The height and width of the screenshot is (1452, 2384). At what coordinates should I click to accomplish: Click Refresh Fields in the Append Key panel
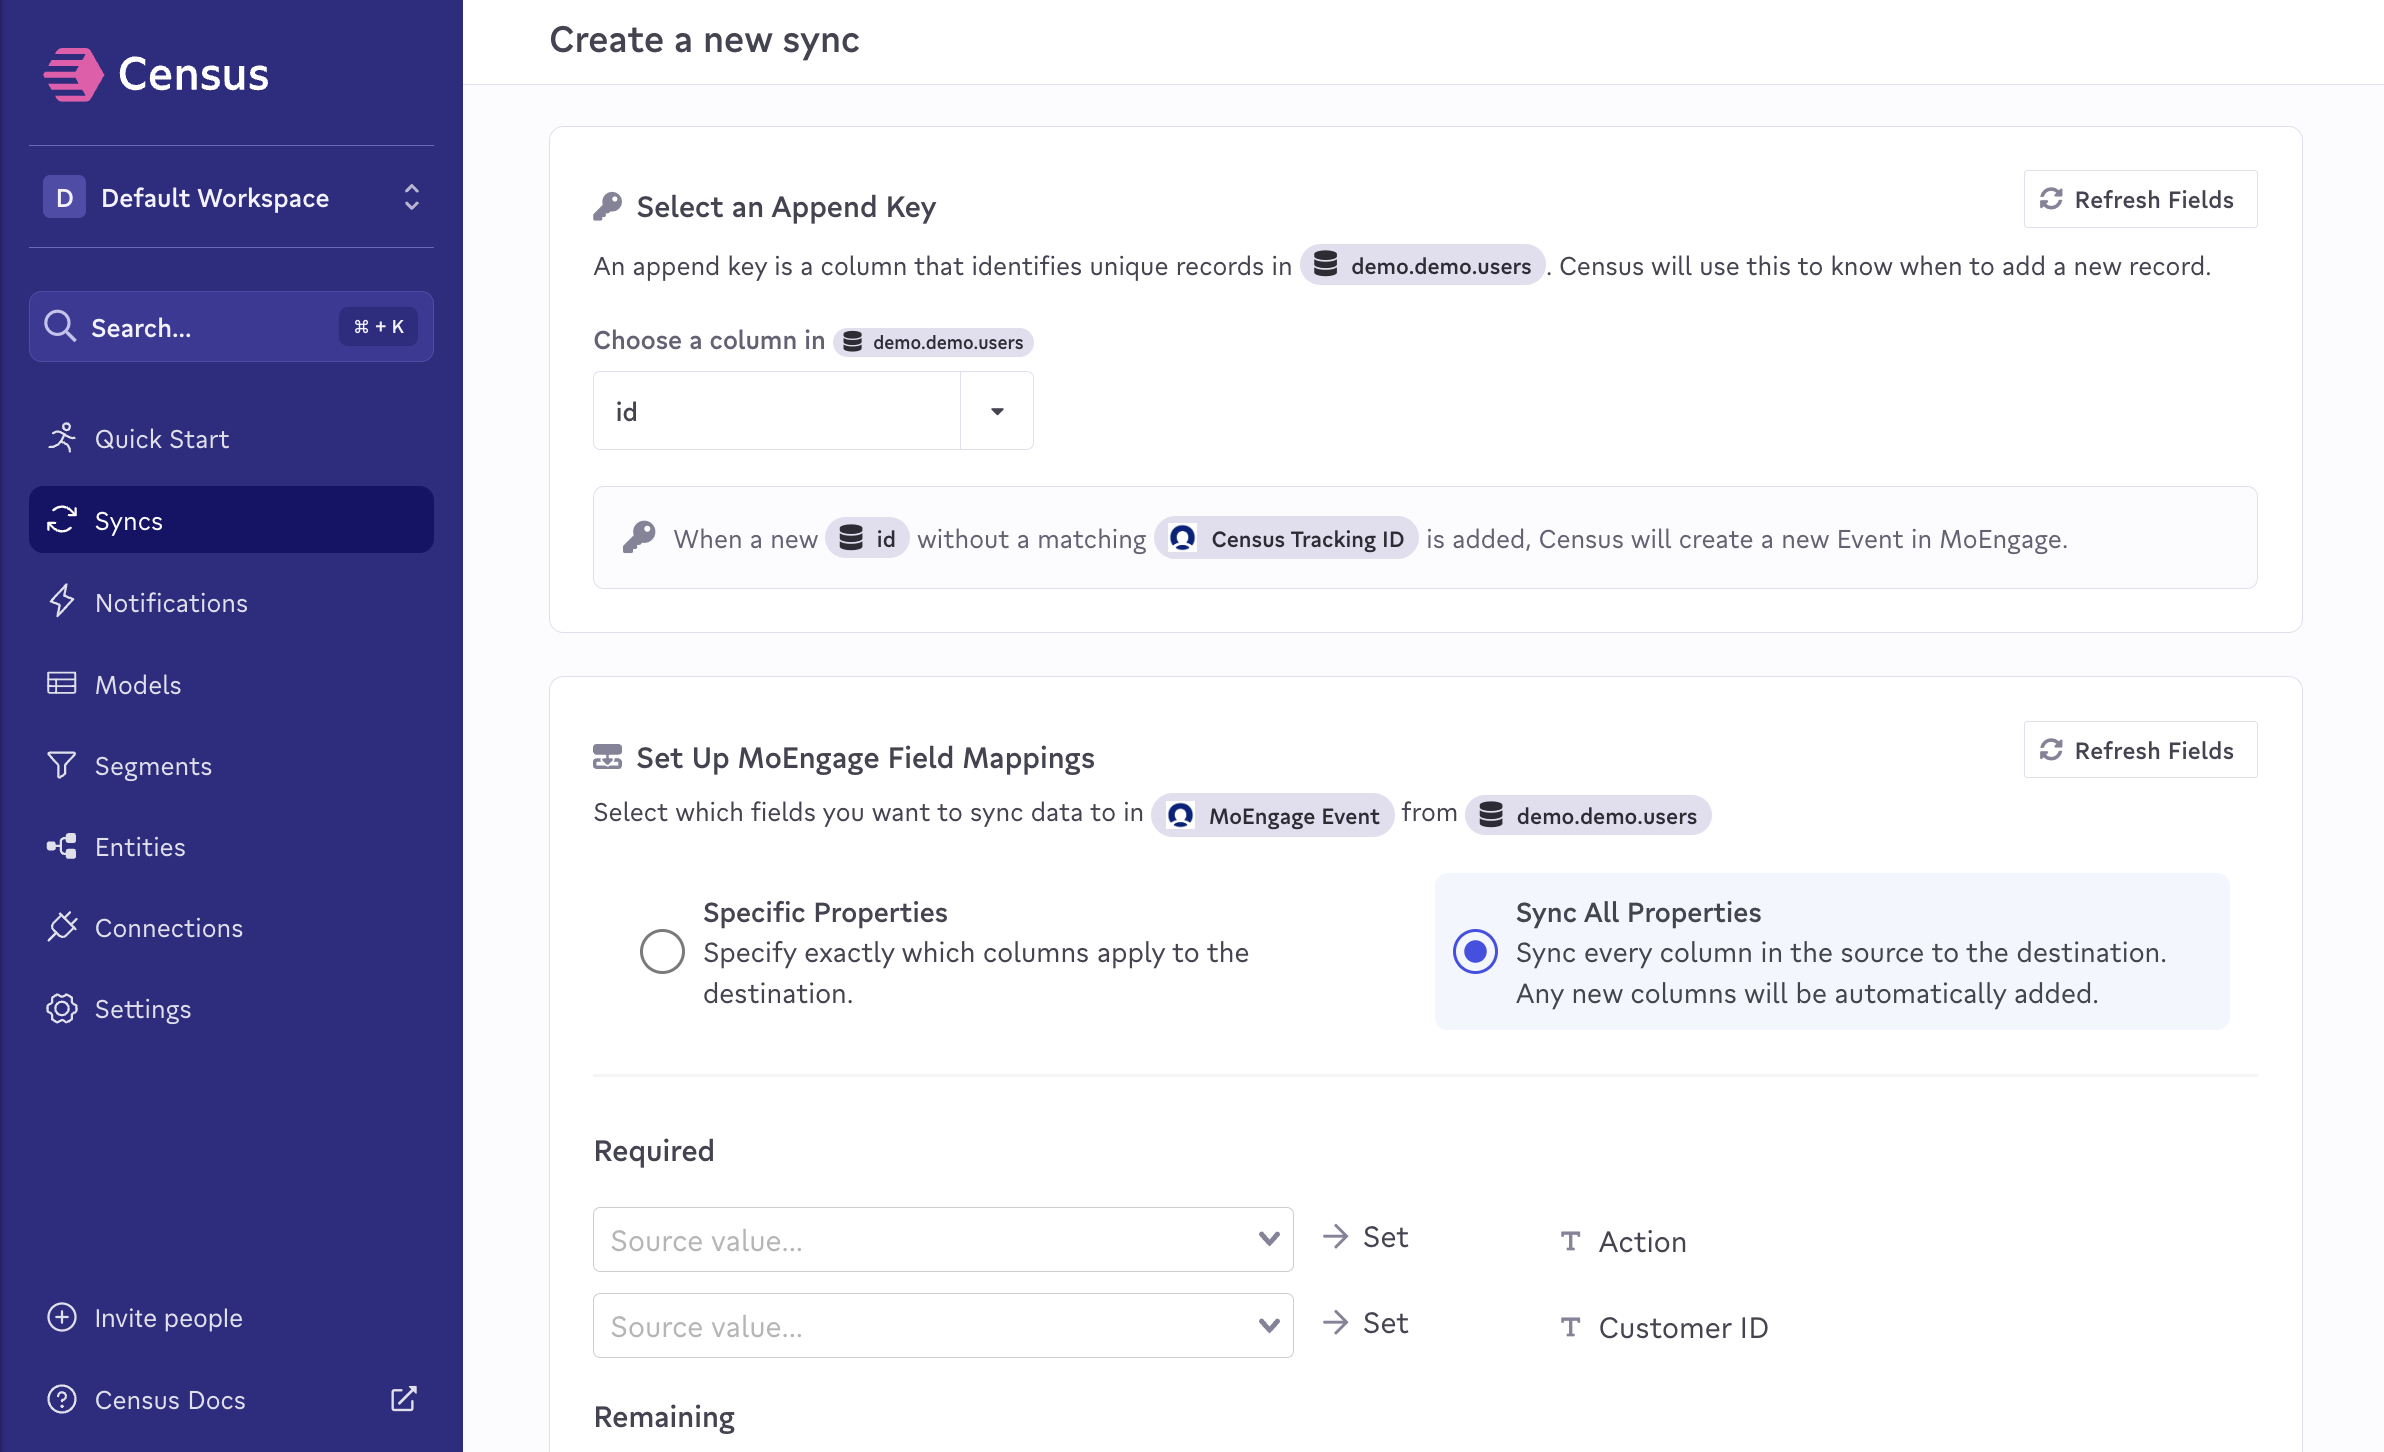tap(2139, 198)
